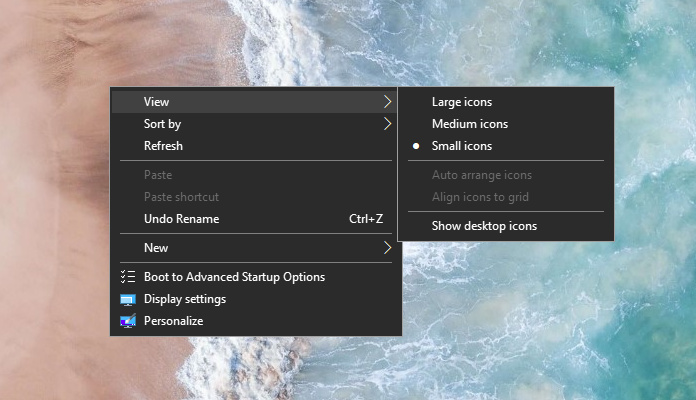The height and width of the screenshot is (400, 696).
Task: Click the Display settings monitor icon
Action: coord(128,300)
